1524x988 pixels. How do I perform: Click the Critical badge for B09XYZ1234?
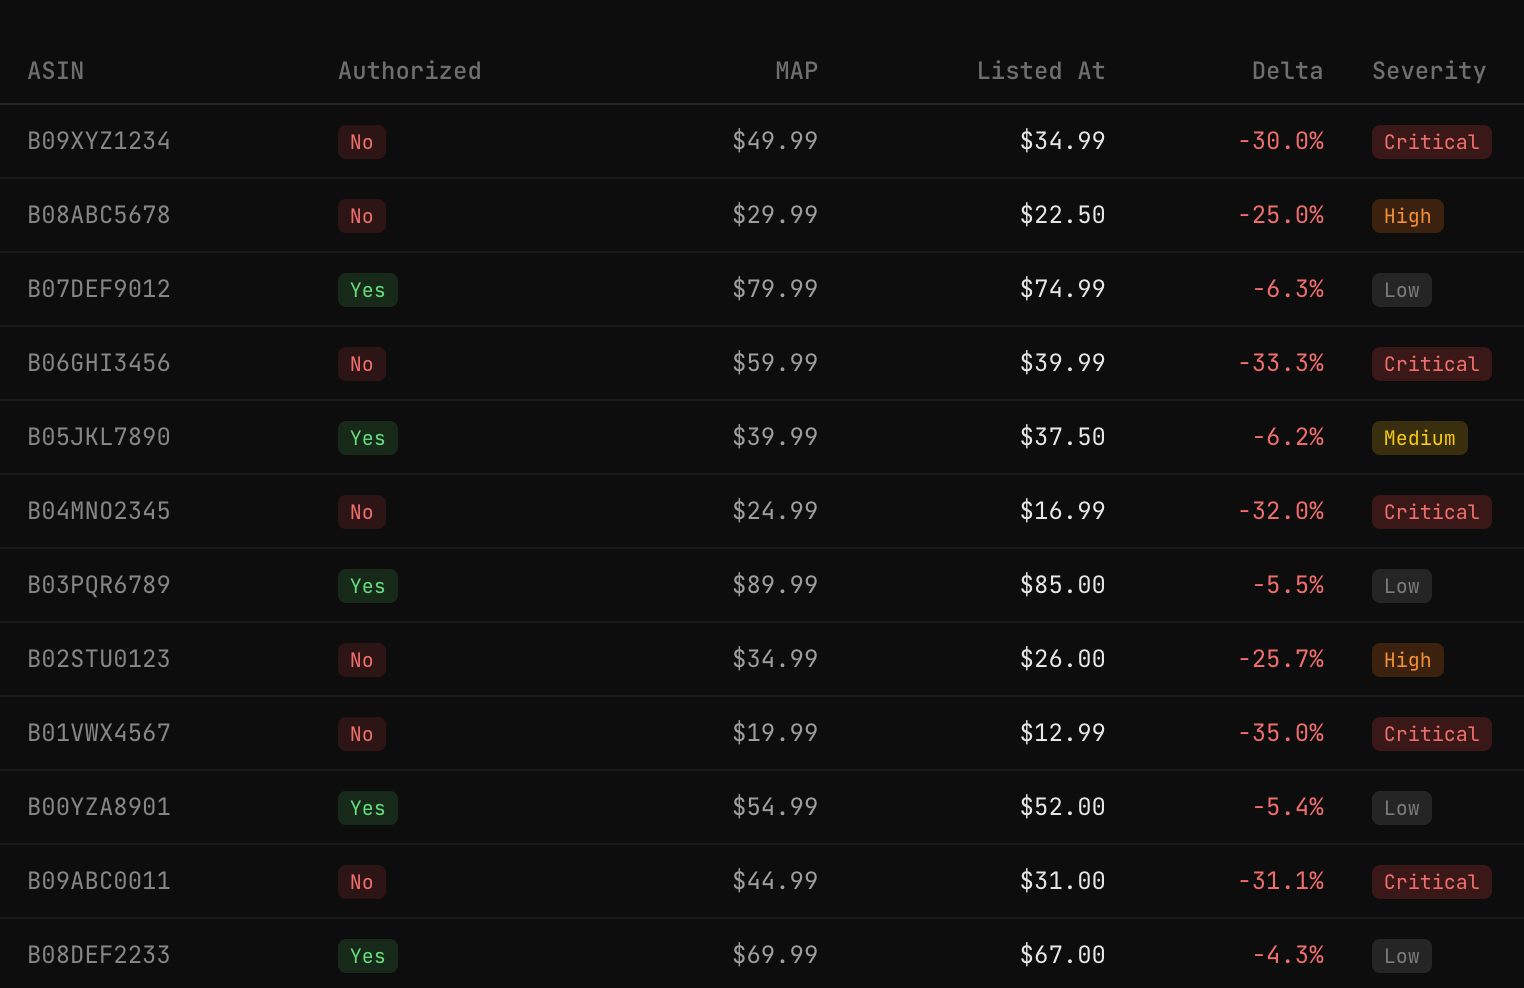(1431, 142)
